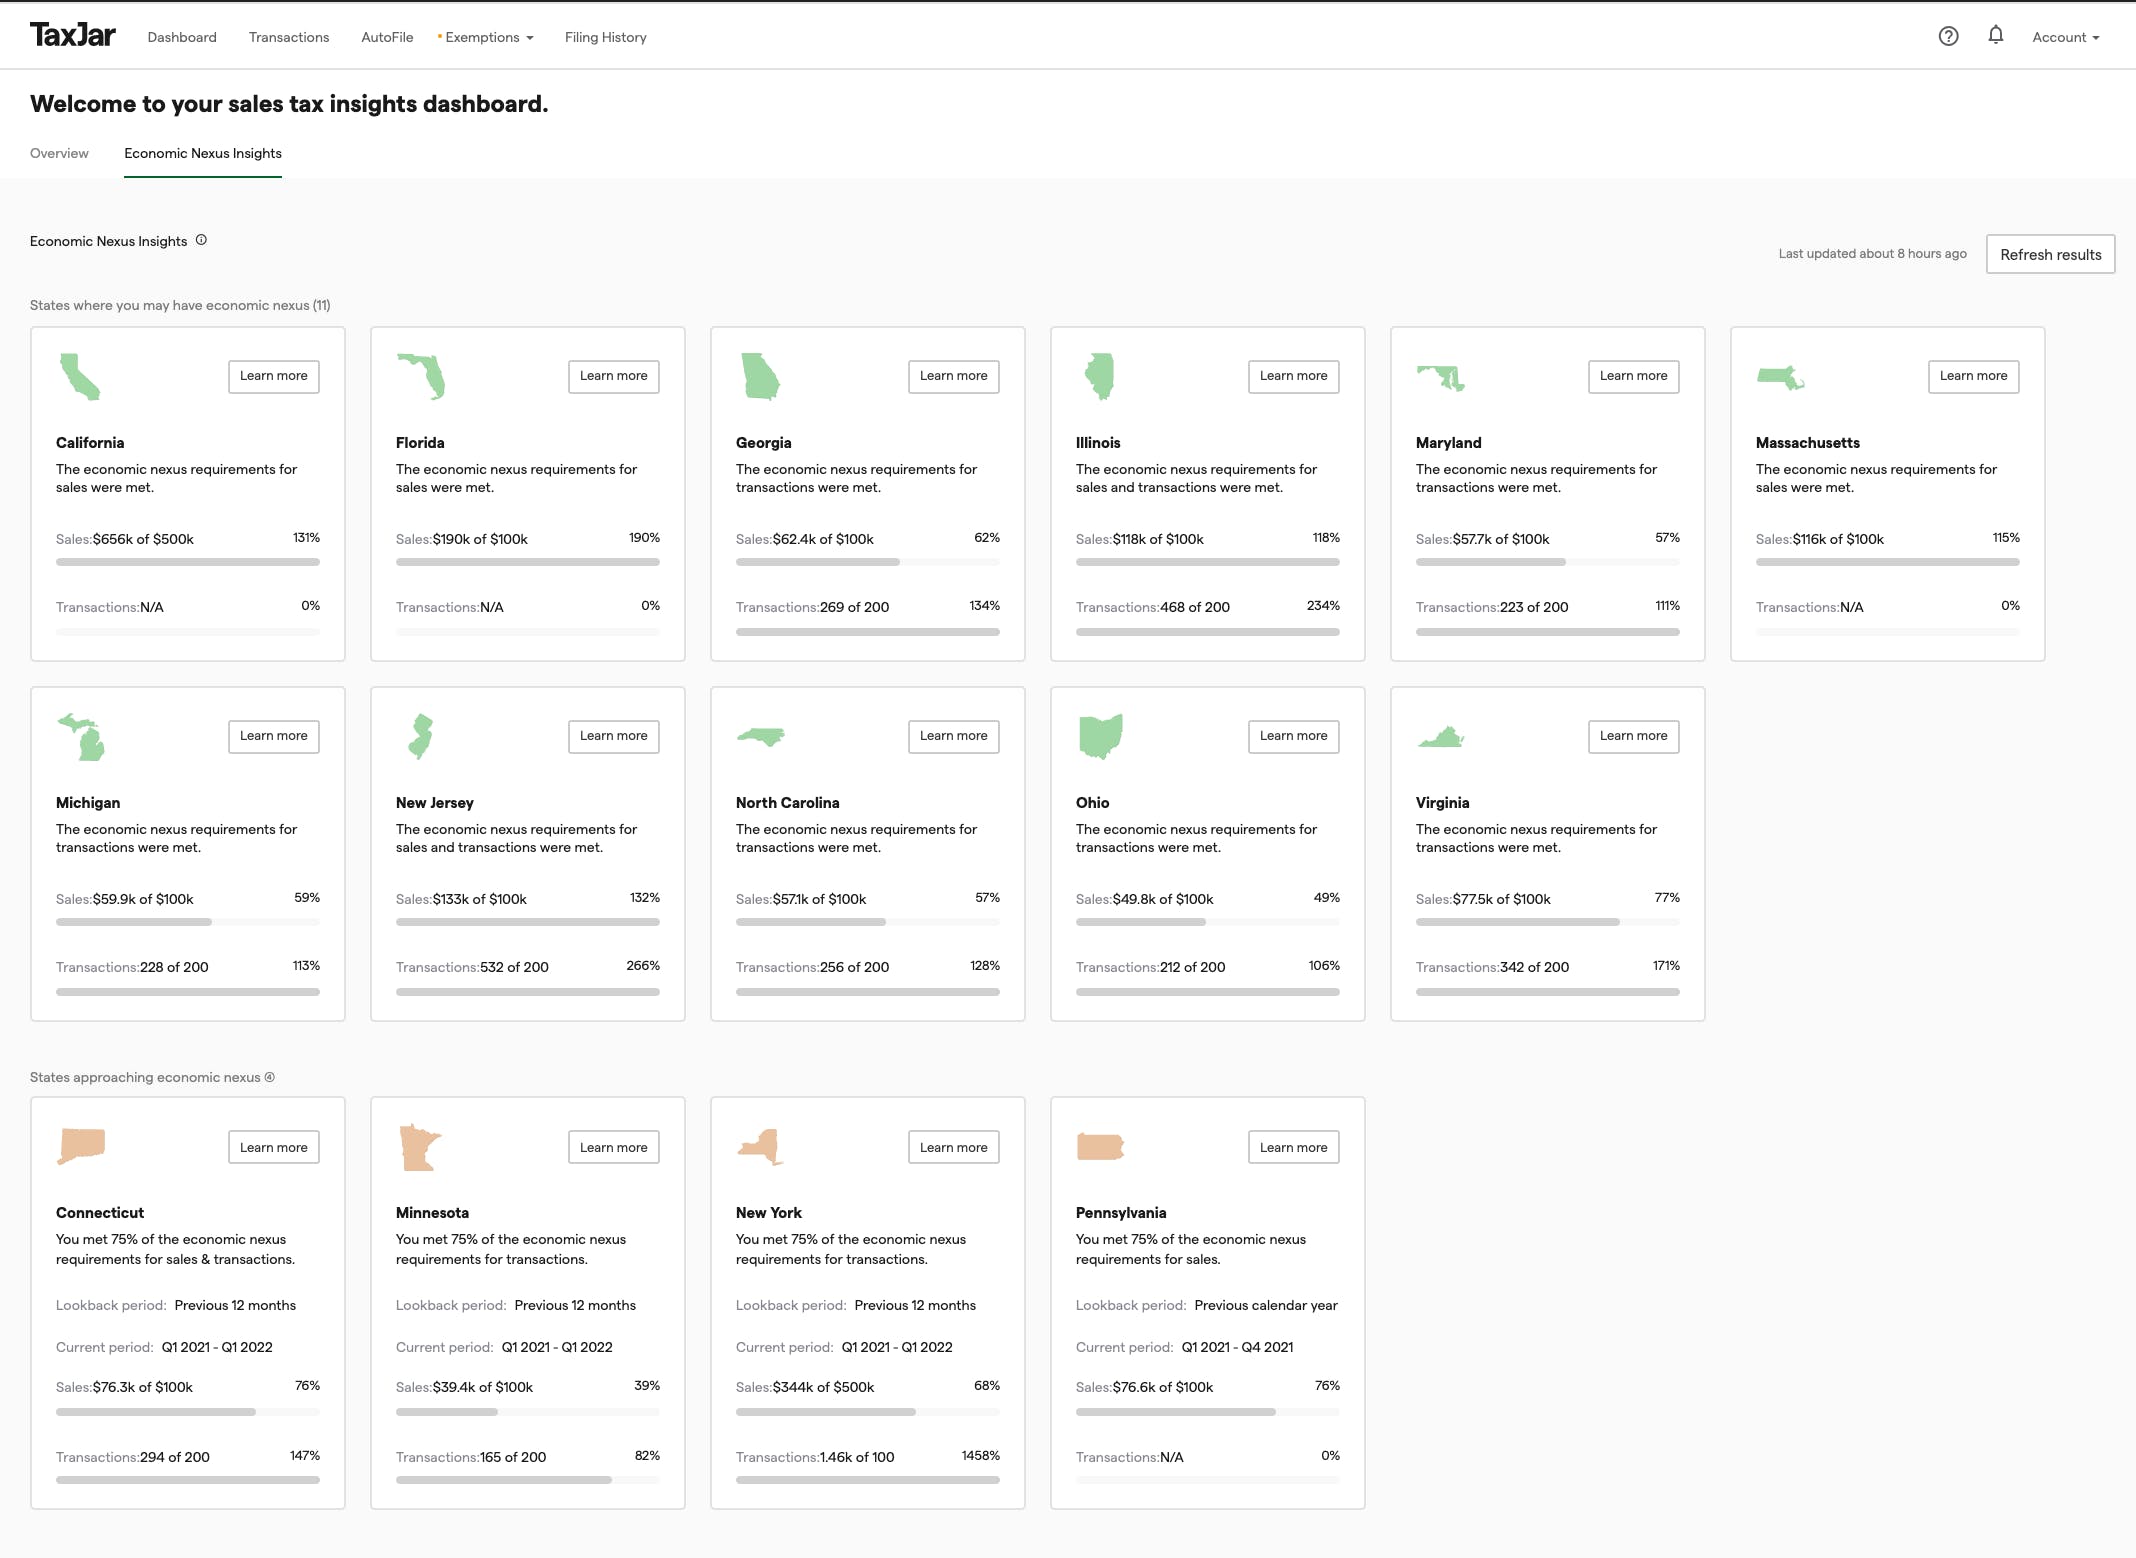Click Learn more on the Florida card

(x=614, y=376)
